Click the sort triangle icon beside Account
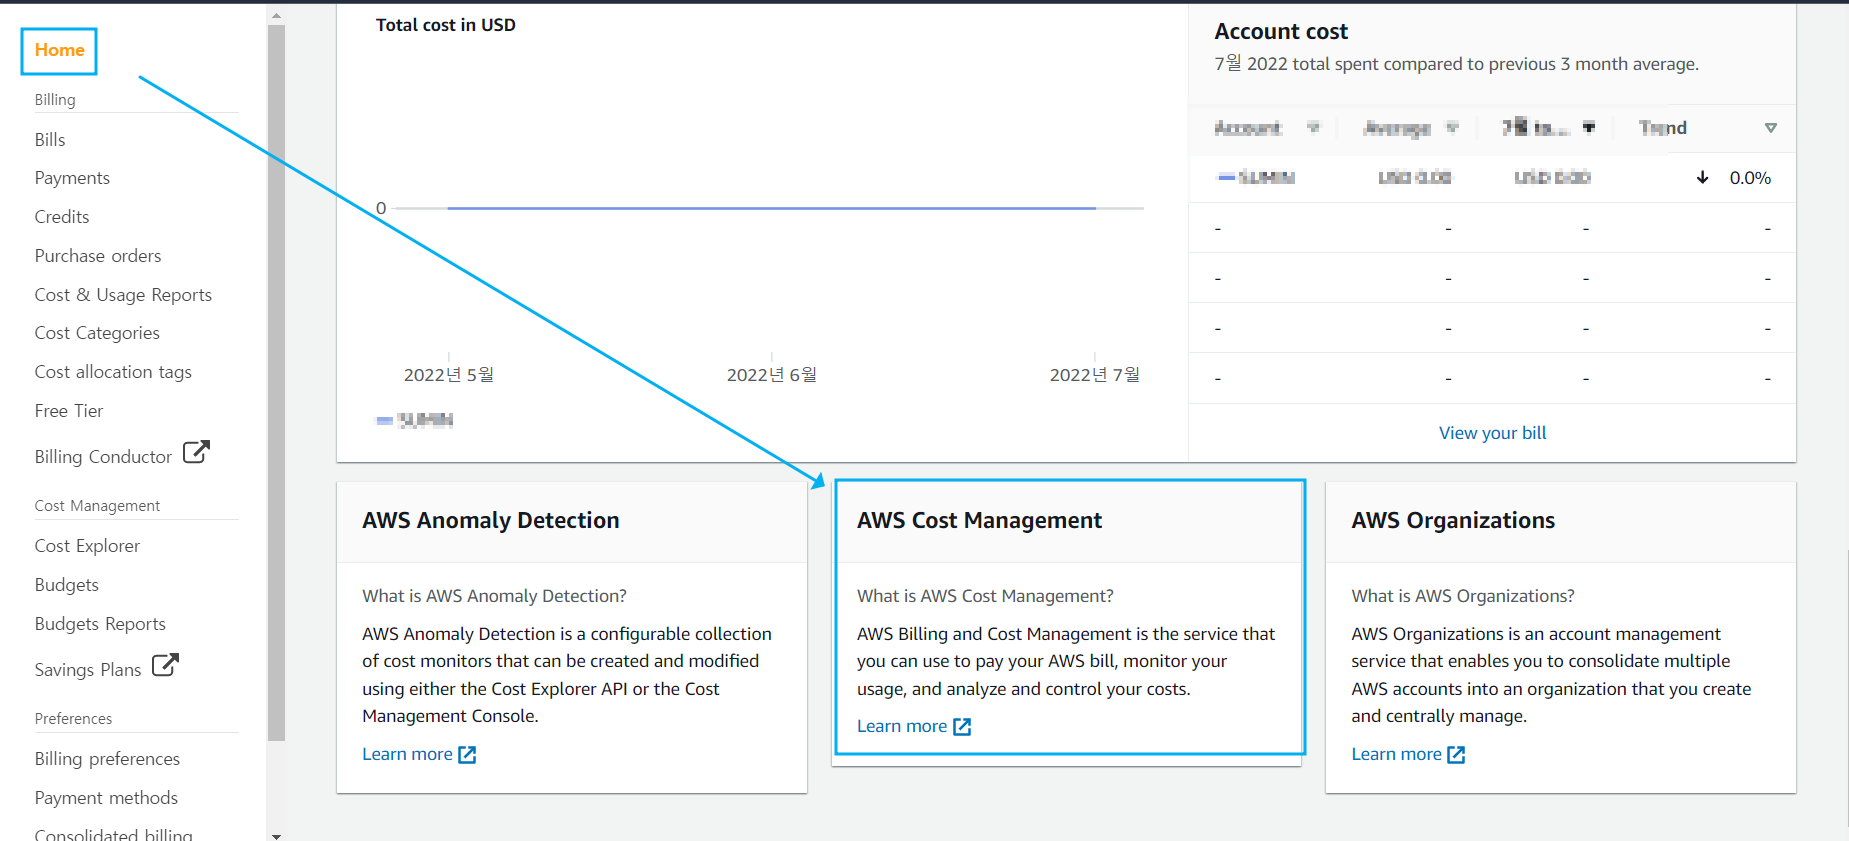Image resolution: width=1849 pixels, height=841 pixels. click(1314, 127)
